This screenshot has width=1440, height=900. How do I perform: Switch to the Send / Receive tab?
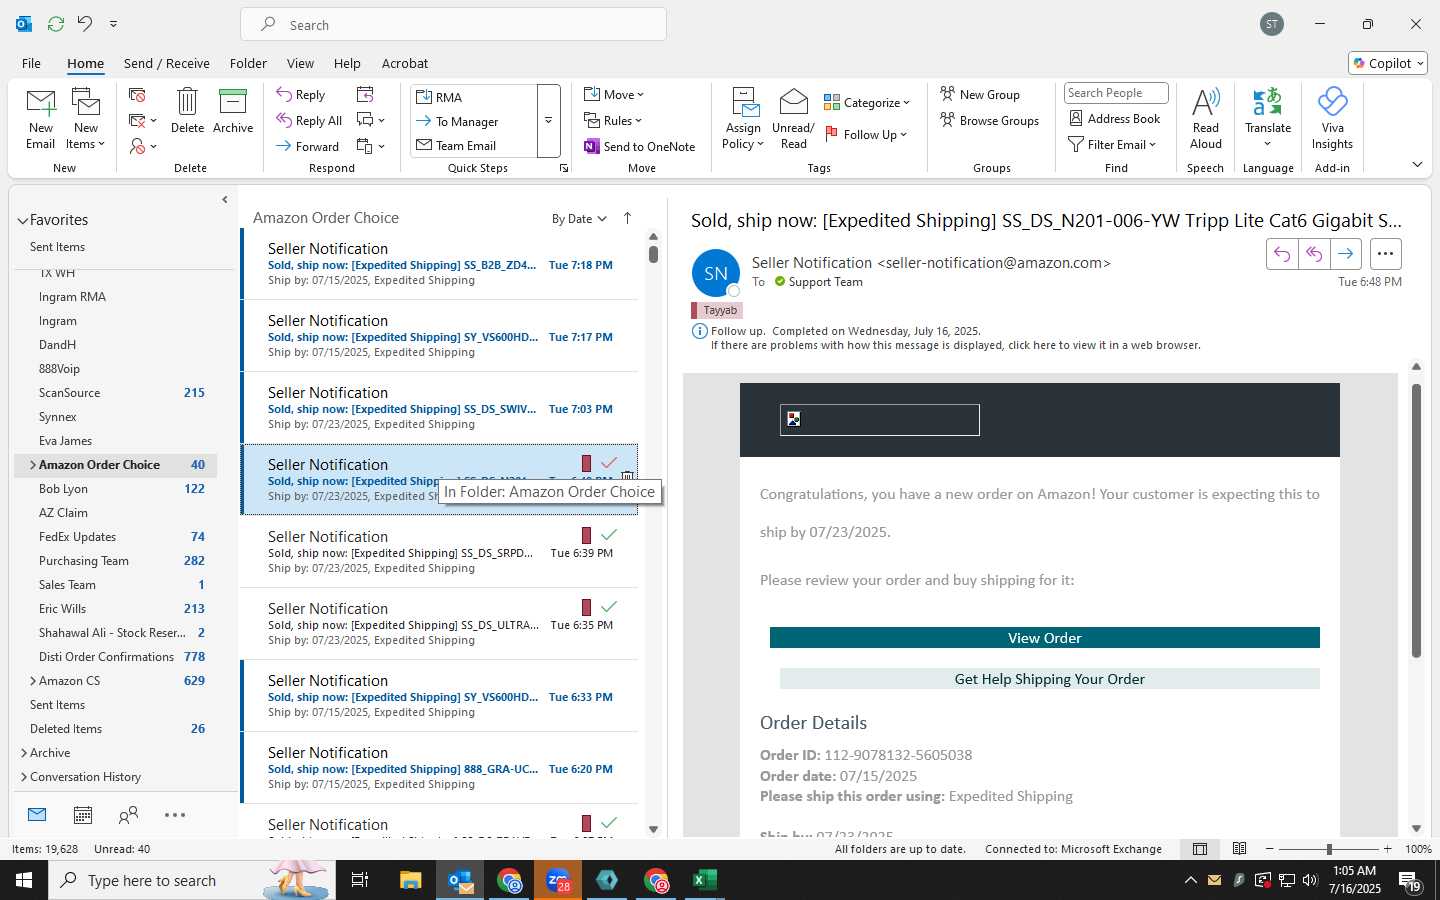pos(167,63)
